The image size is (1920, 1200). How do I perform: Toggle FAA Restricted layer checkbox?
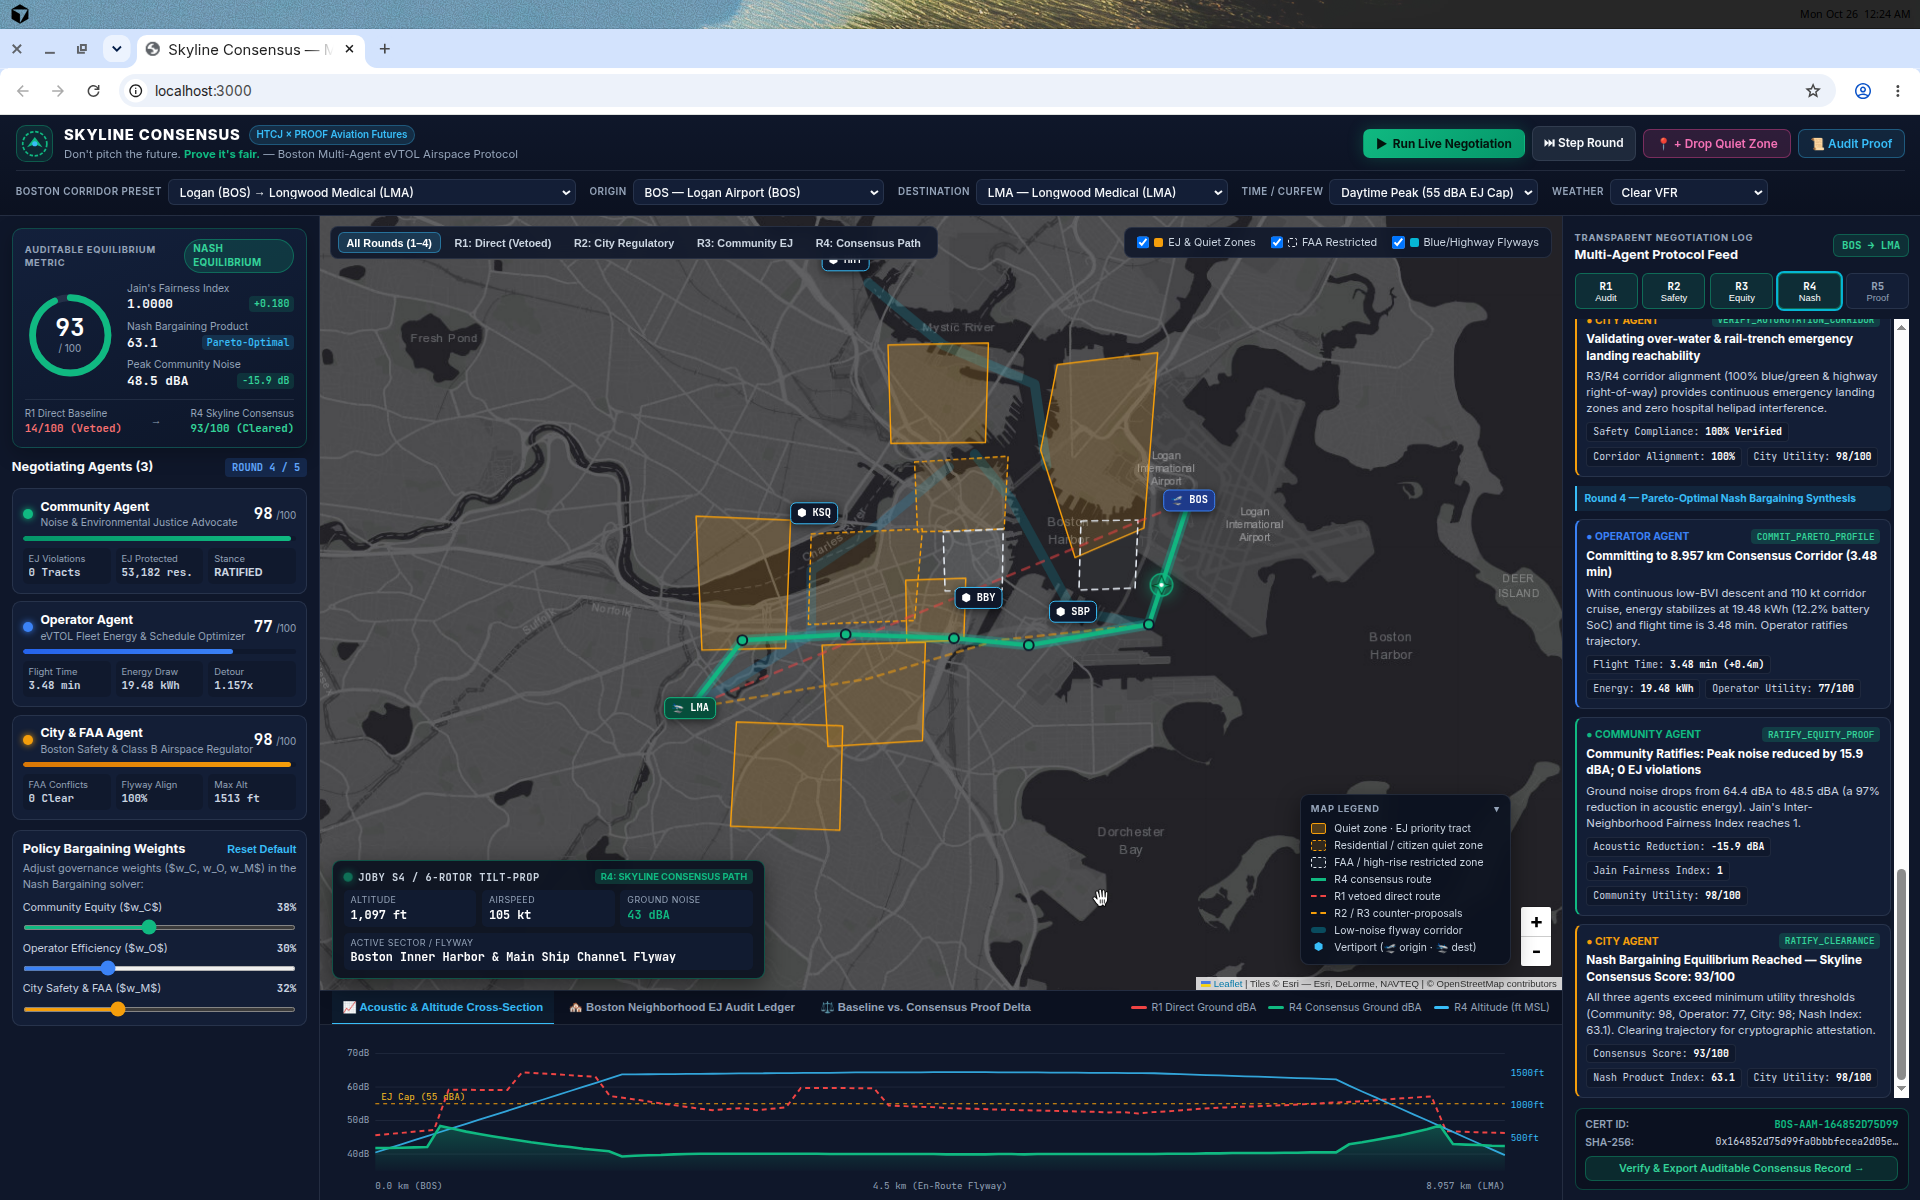click(1277, 243)
